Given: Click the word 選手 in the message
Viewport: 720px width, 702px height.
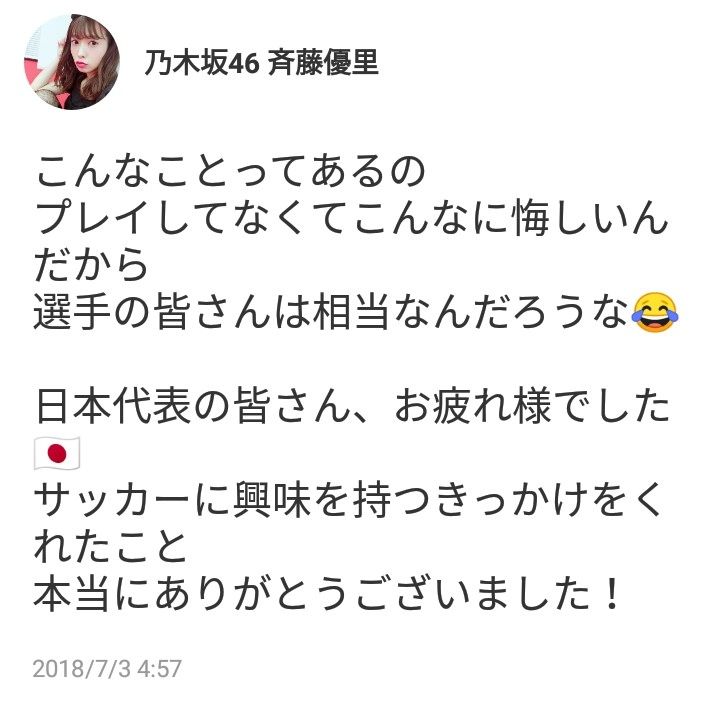Looking at the screenshot, I should coord(72,312).
